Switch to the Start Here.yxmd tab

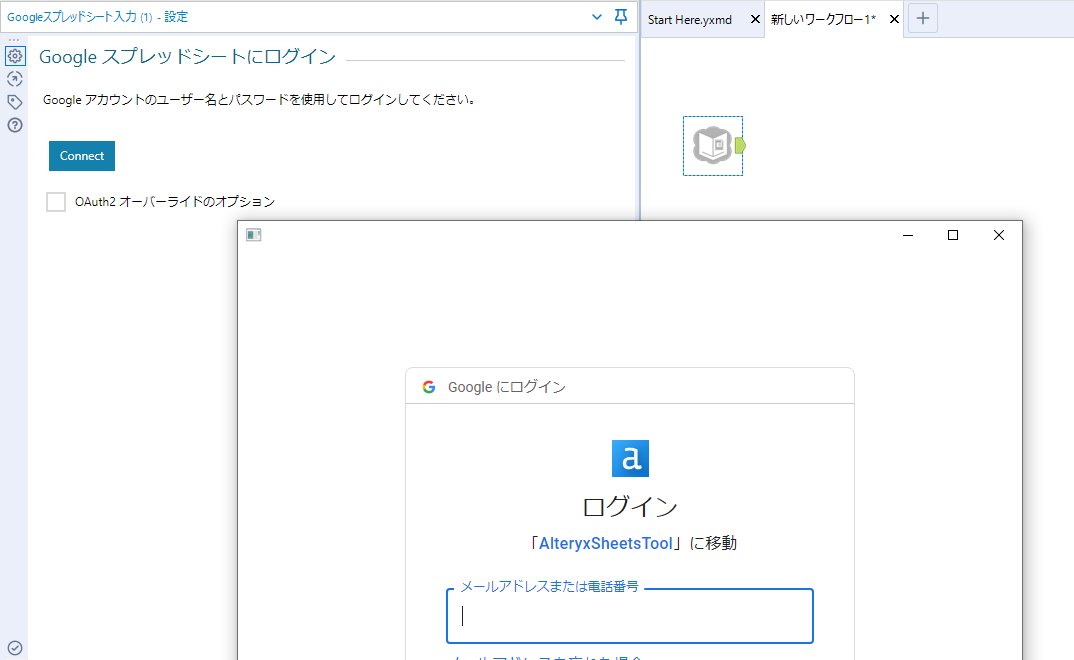coord(690,20)
